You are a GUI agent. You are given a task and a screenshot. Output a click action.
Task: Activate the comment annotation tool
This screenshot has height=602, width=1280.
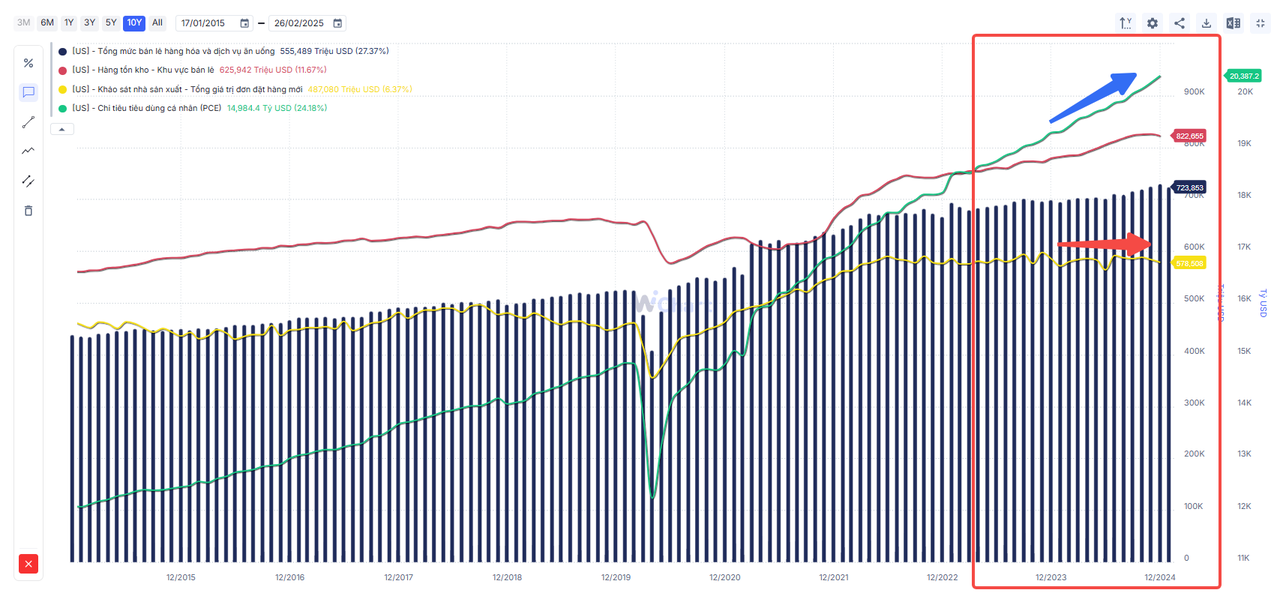(28, 92)
